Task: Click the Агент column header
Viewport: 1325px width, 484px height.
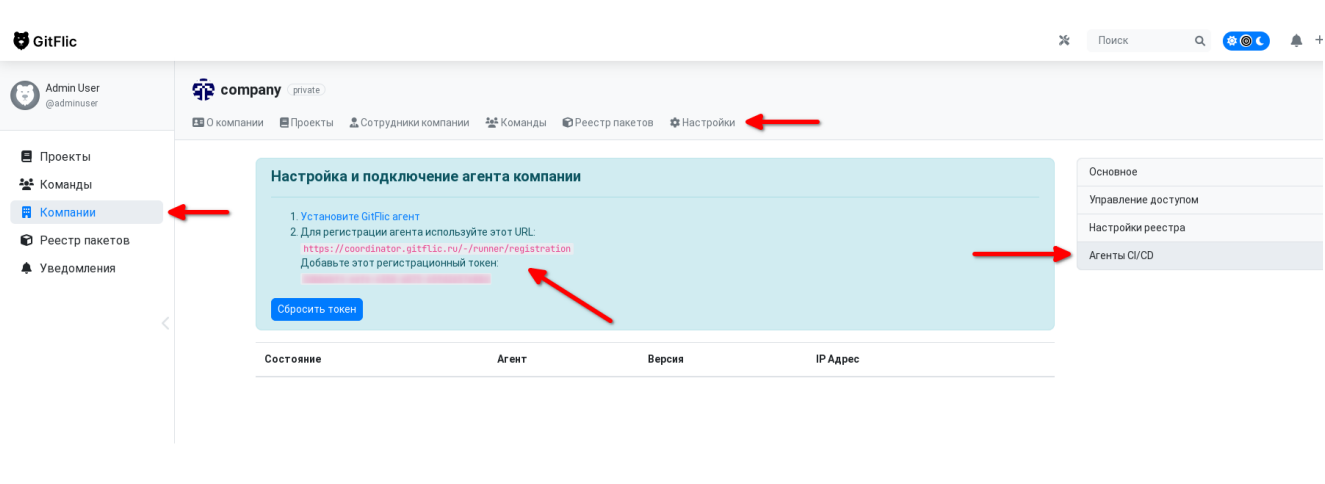Action: [x=512, y=359]
